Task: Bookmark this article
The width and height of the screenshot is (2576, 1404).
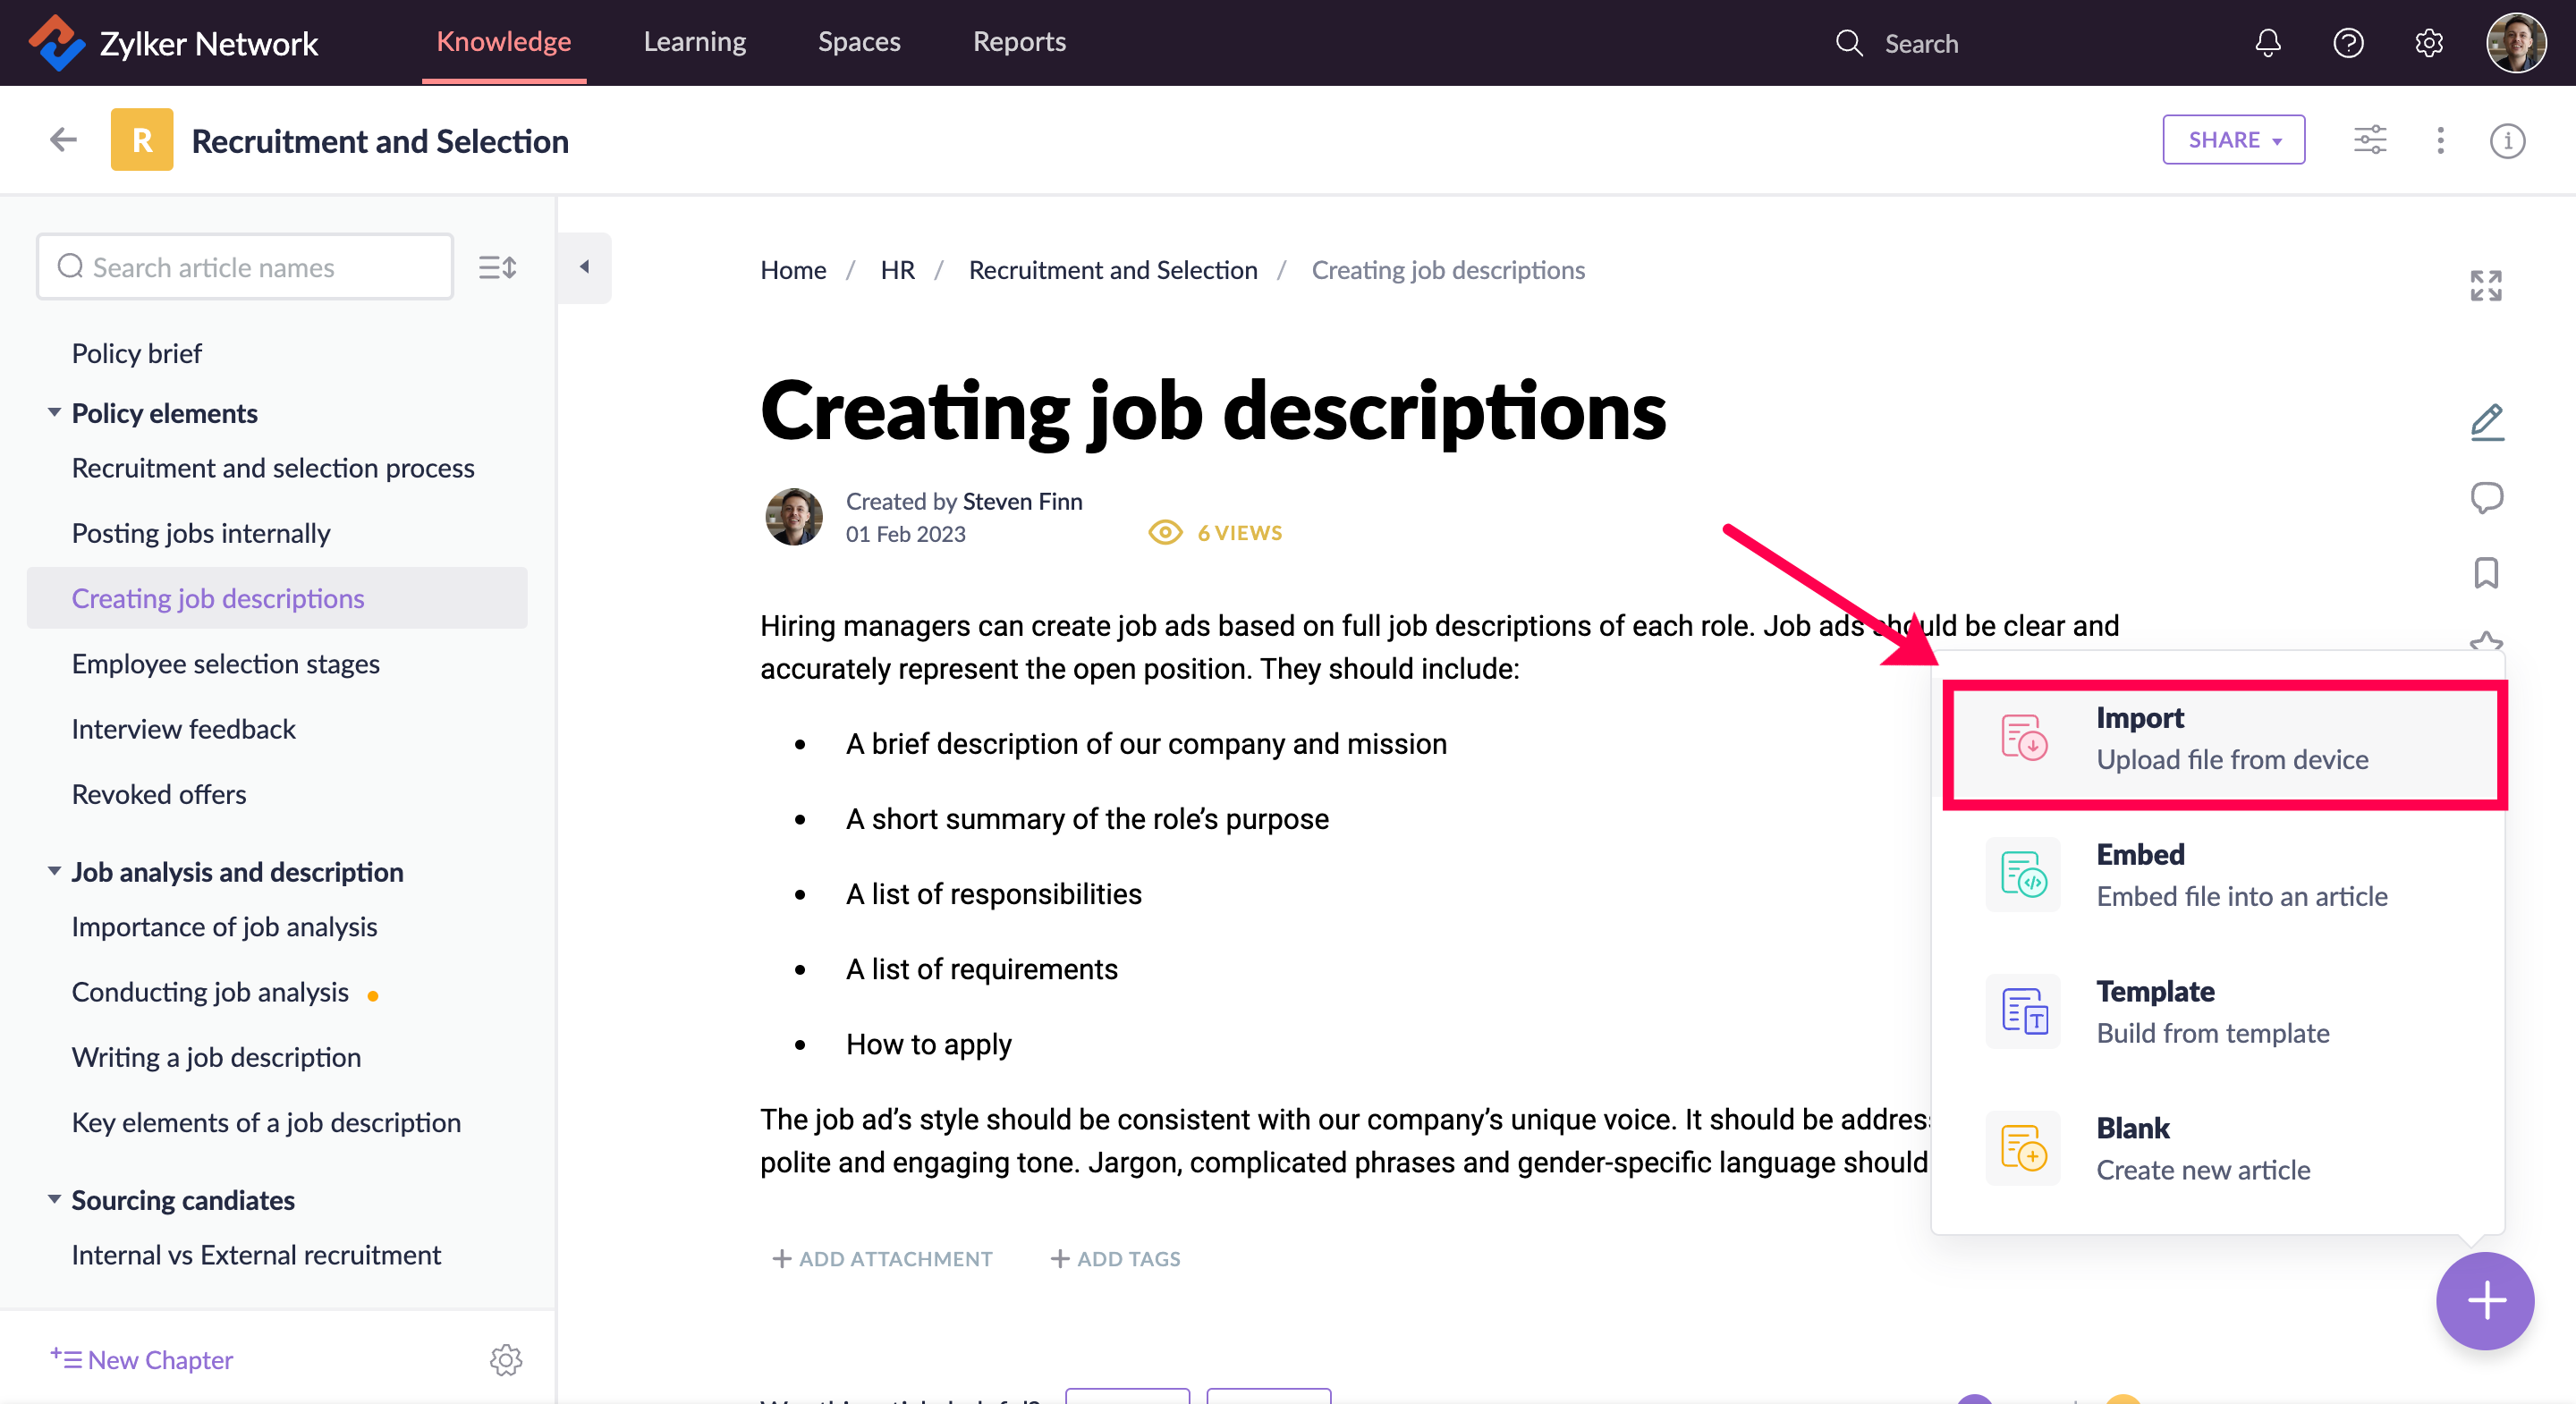Action: pyautogui.click(x=2486, y=574)
